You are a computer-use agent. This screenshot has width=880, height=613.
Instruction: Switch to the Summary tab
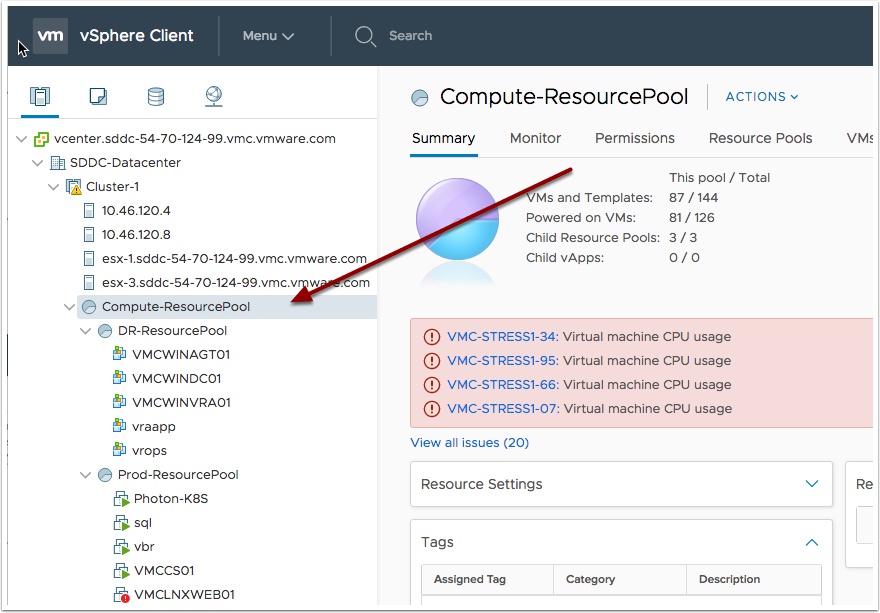pyautogui.click(x=443, y=139)
